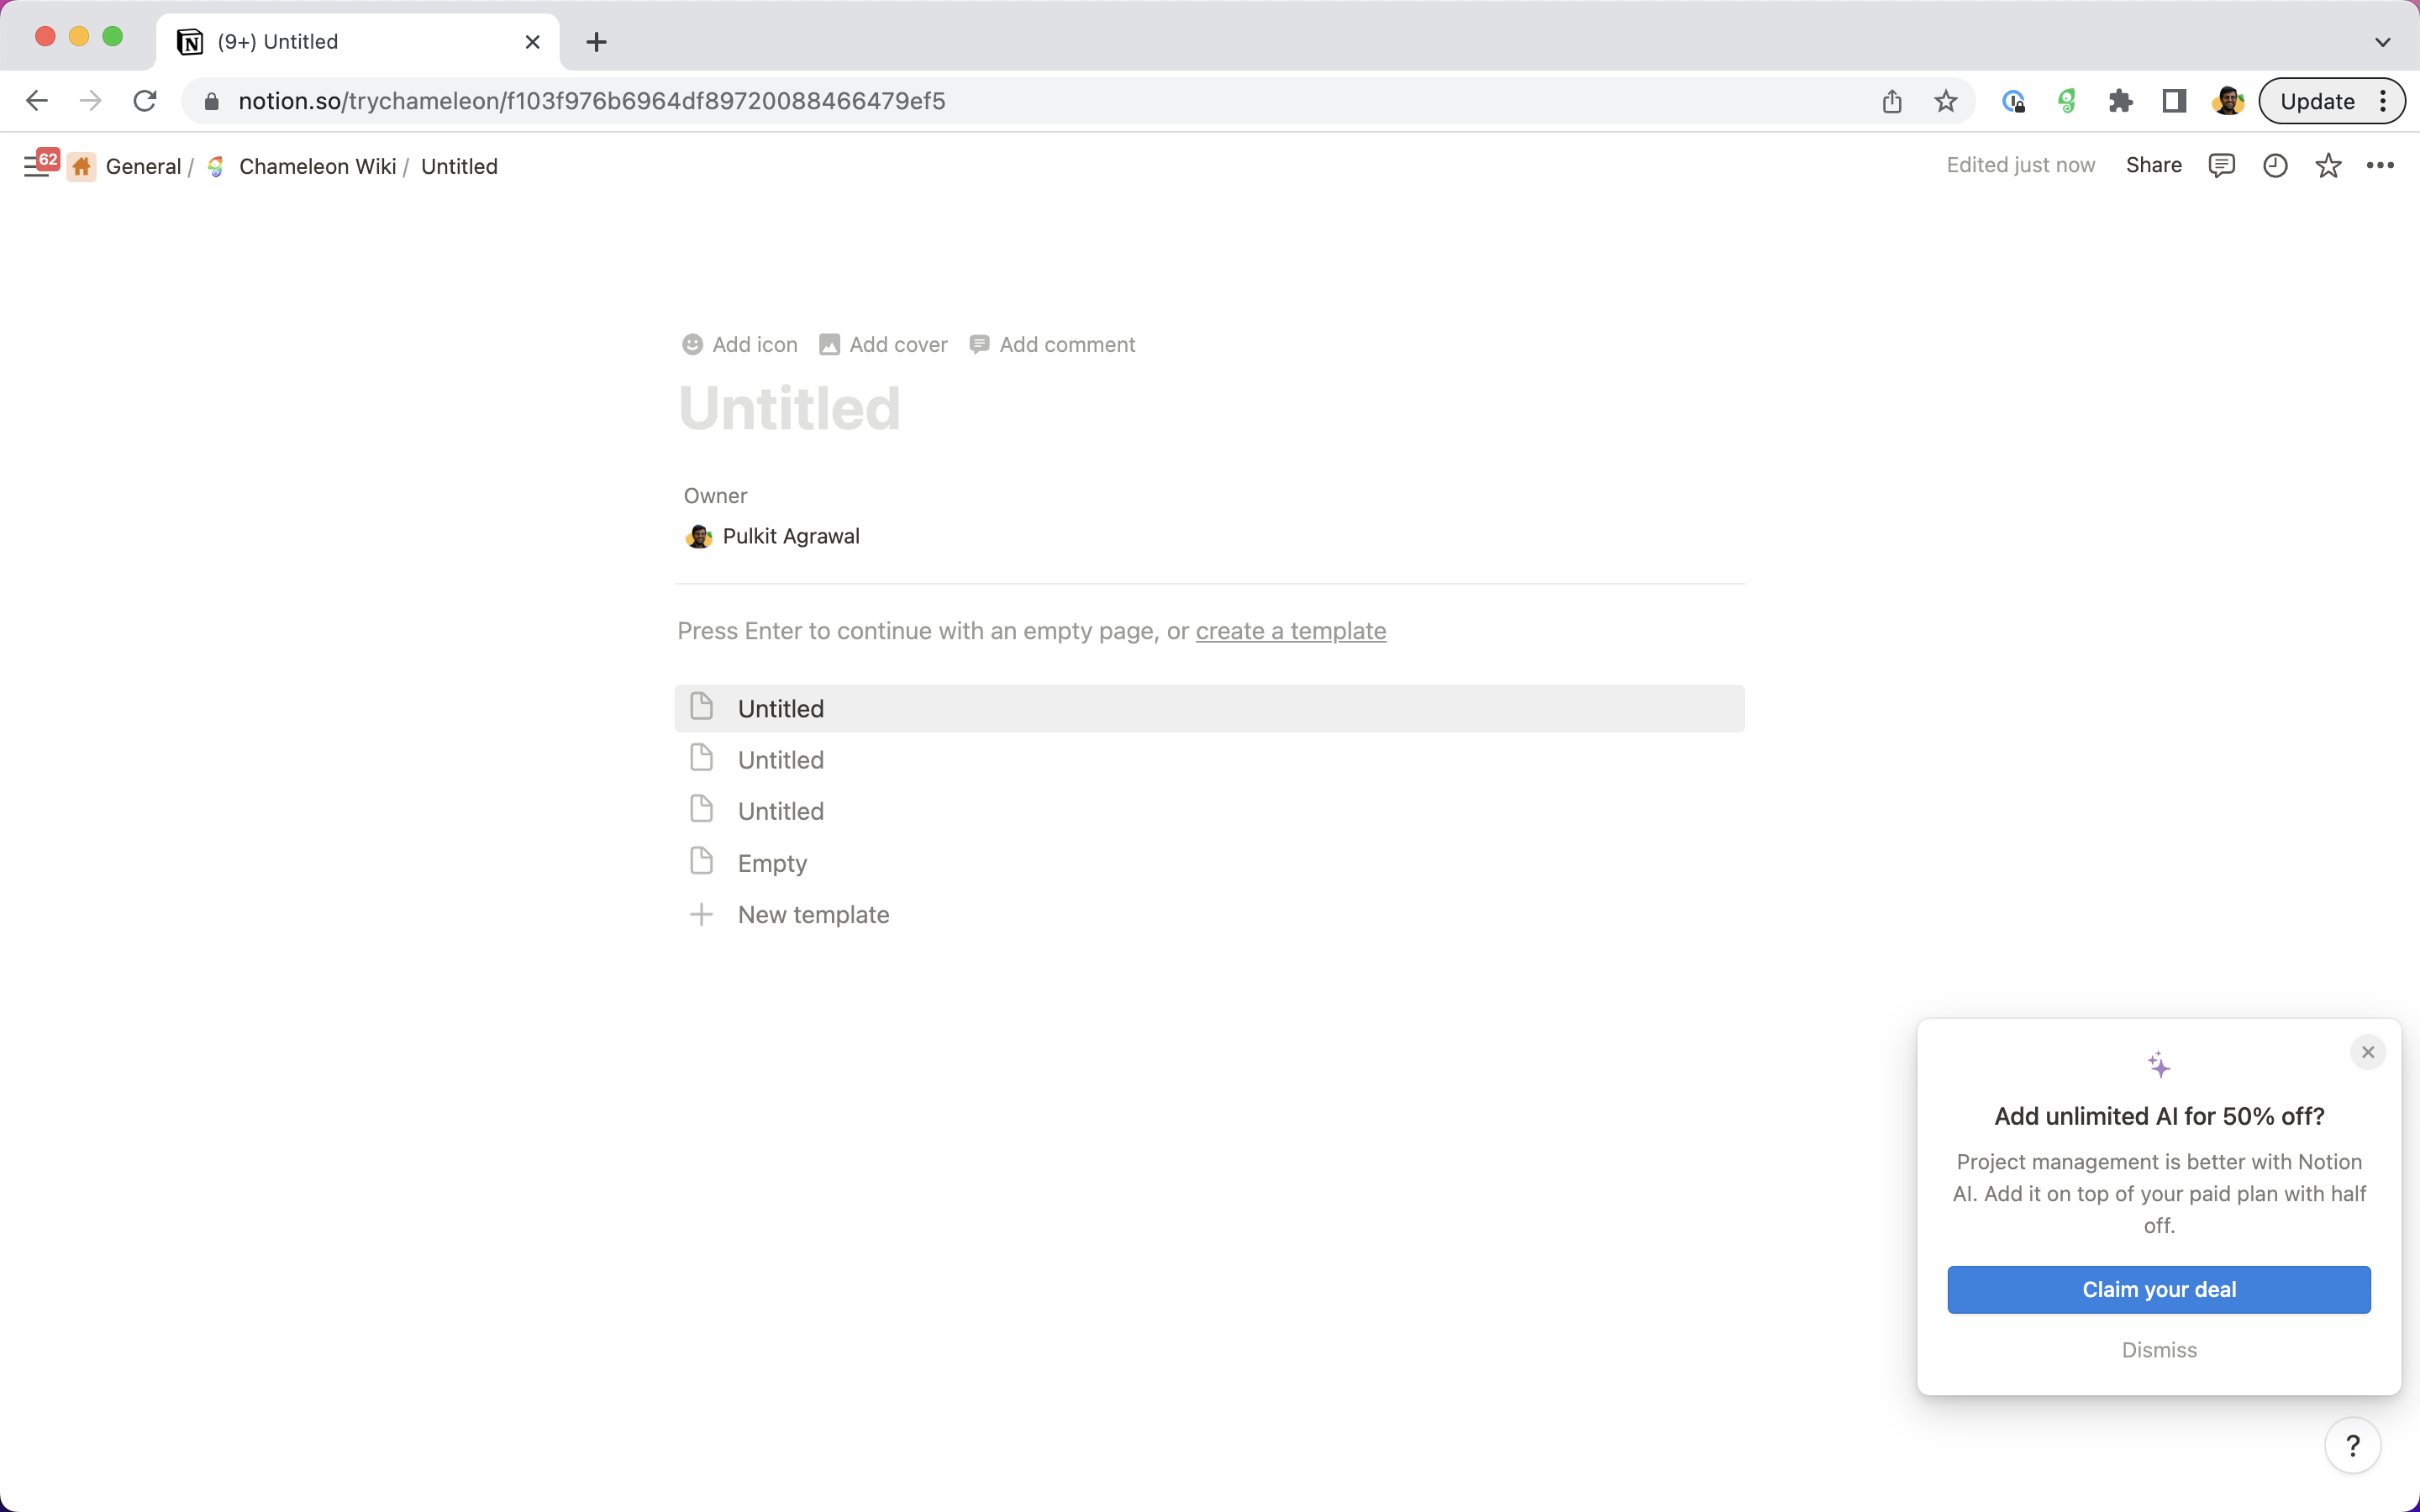The image size is (2420, 1512).
Task: Open sidebar with the 62 notifications icon
Action: [40, 163]
